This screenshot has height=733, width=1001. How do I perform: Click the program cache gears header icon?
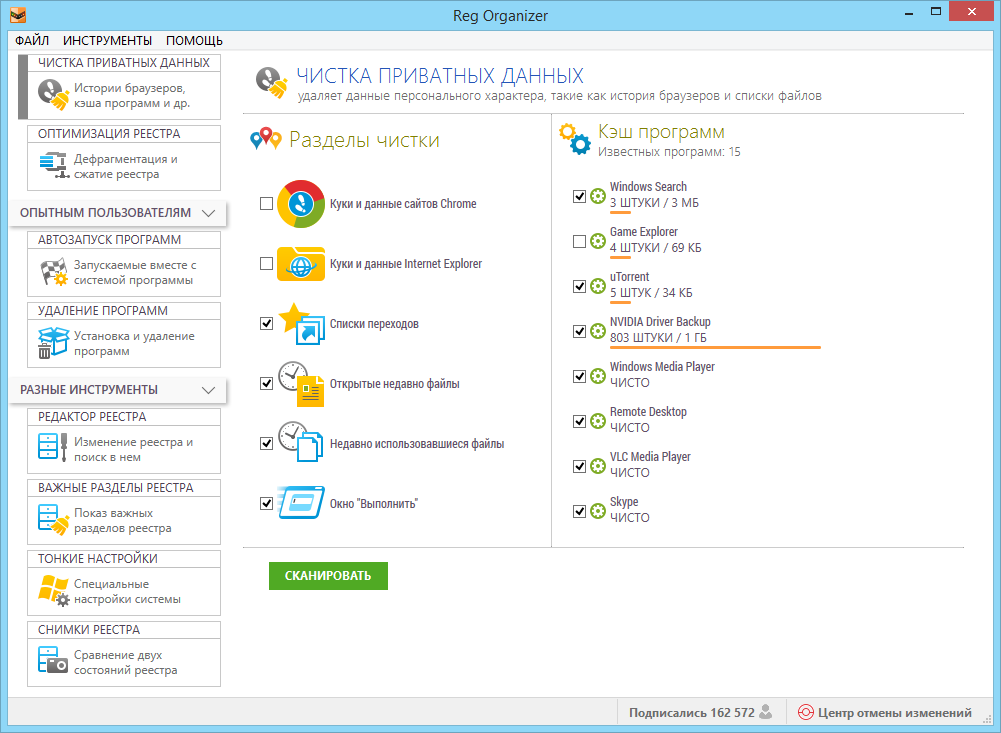(575, 139)
